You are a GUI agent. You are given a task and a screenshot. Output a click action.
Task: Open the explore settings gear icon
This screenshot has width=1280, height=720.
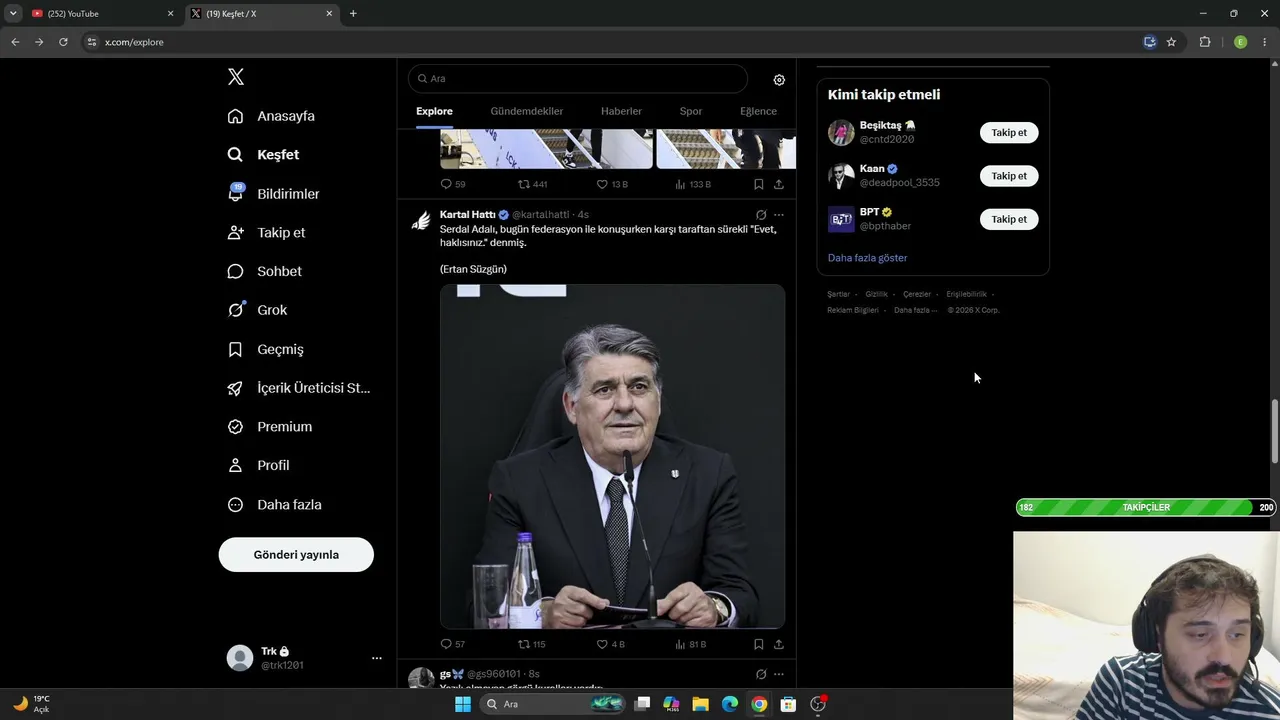pos(779,80)
